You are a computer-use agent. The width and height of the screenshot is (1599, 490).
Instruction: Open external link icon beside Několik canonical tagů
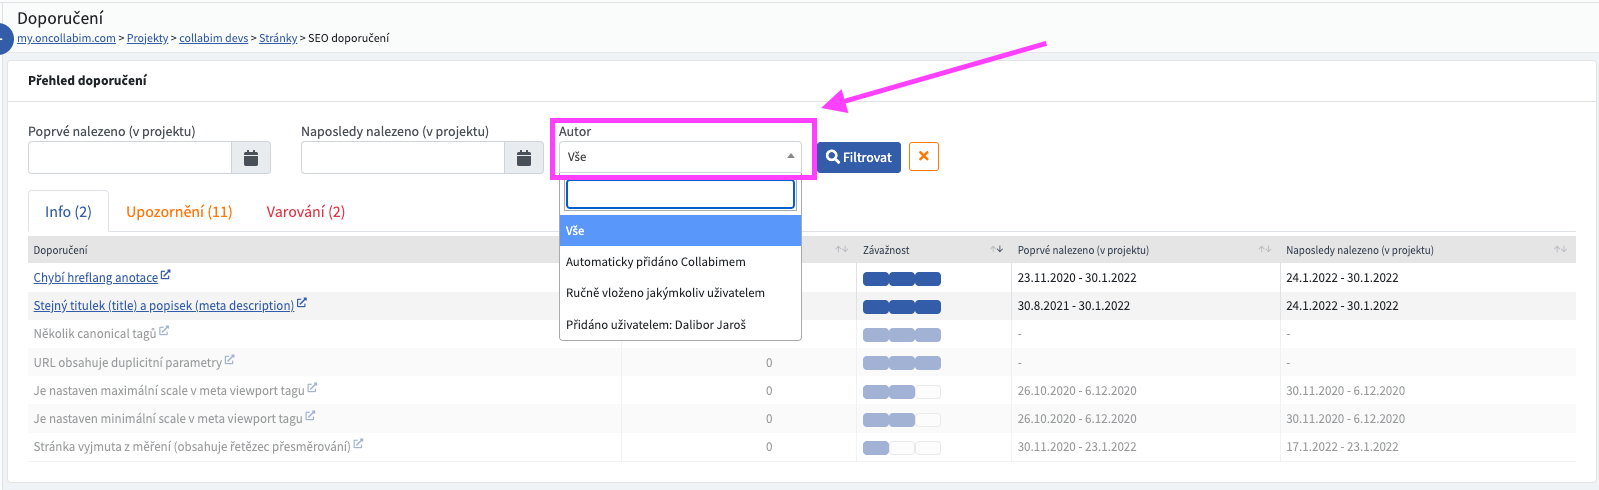coord(164,331)
